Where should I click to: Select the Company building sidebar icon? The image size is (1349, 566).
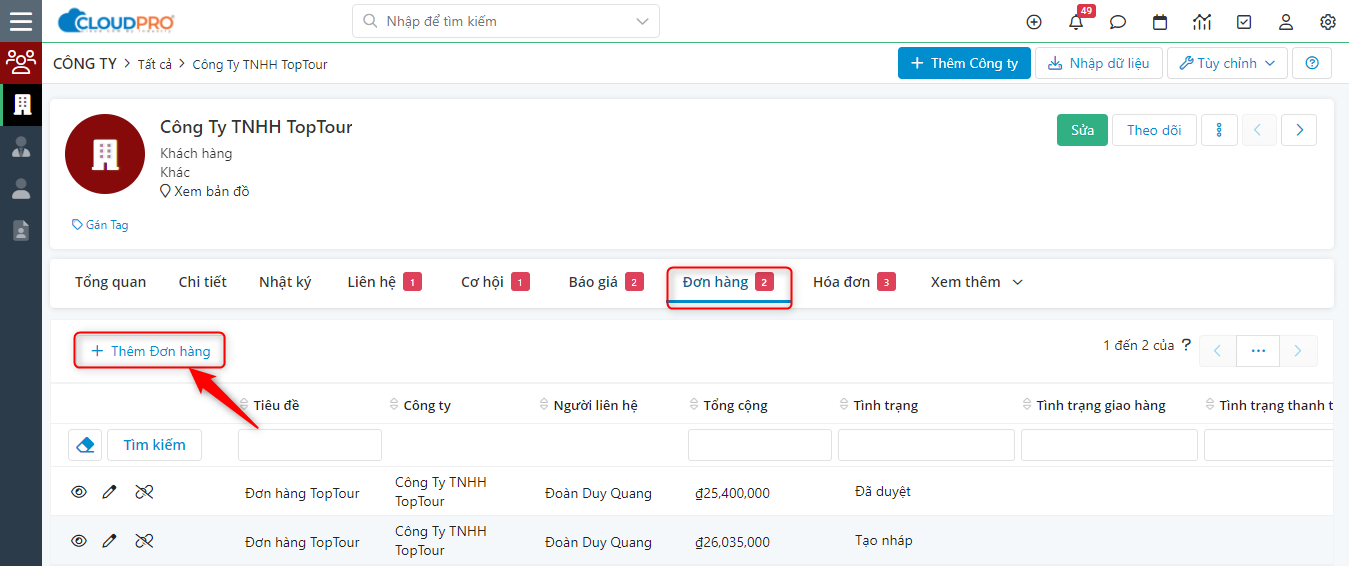[x=21, y=104]
